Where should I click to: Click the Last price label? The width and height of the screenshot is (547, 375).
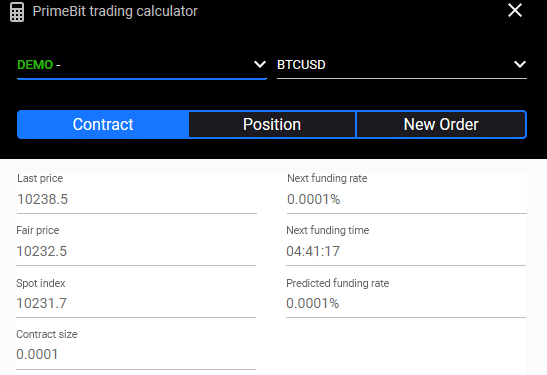pyautogui.click(x=40, y=178)
